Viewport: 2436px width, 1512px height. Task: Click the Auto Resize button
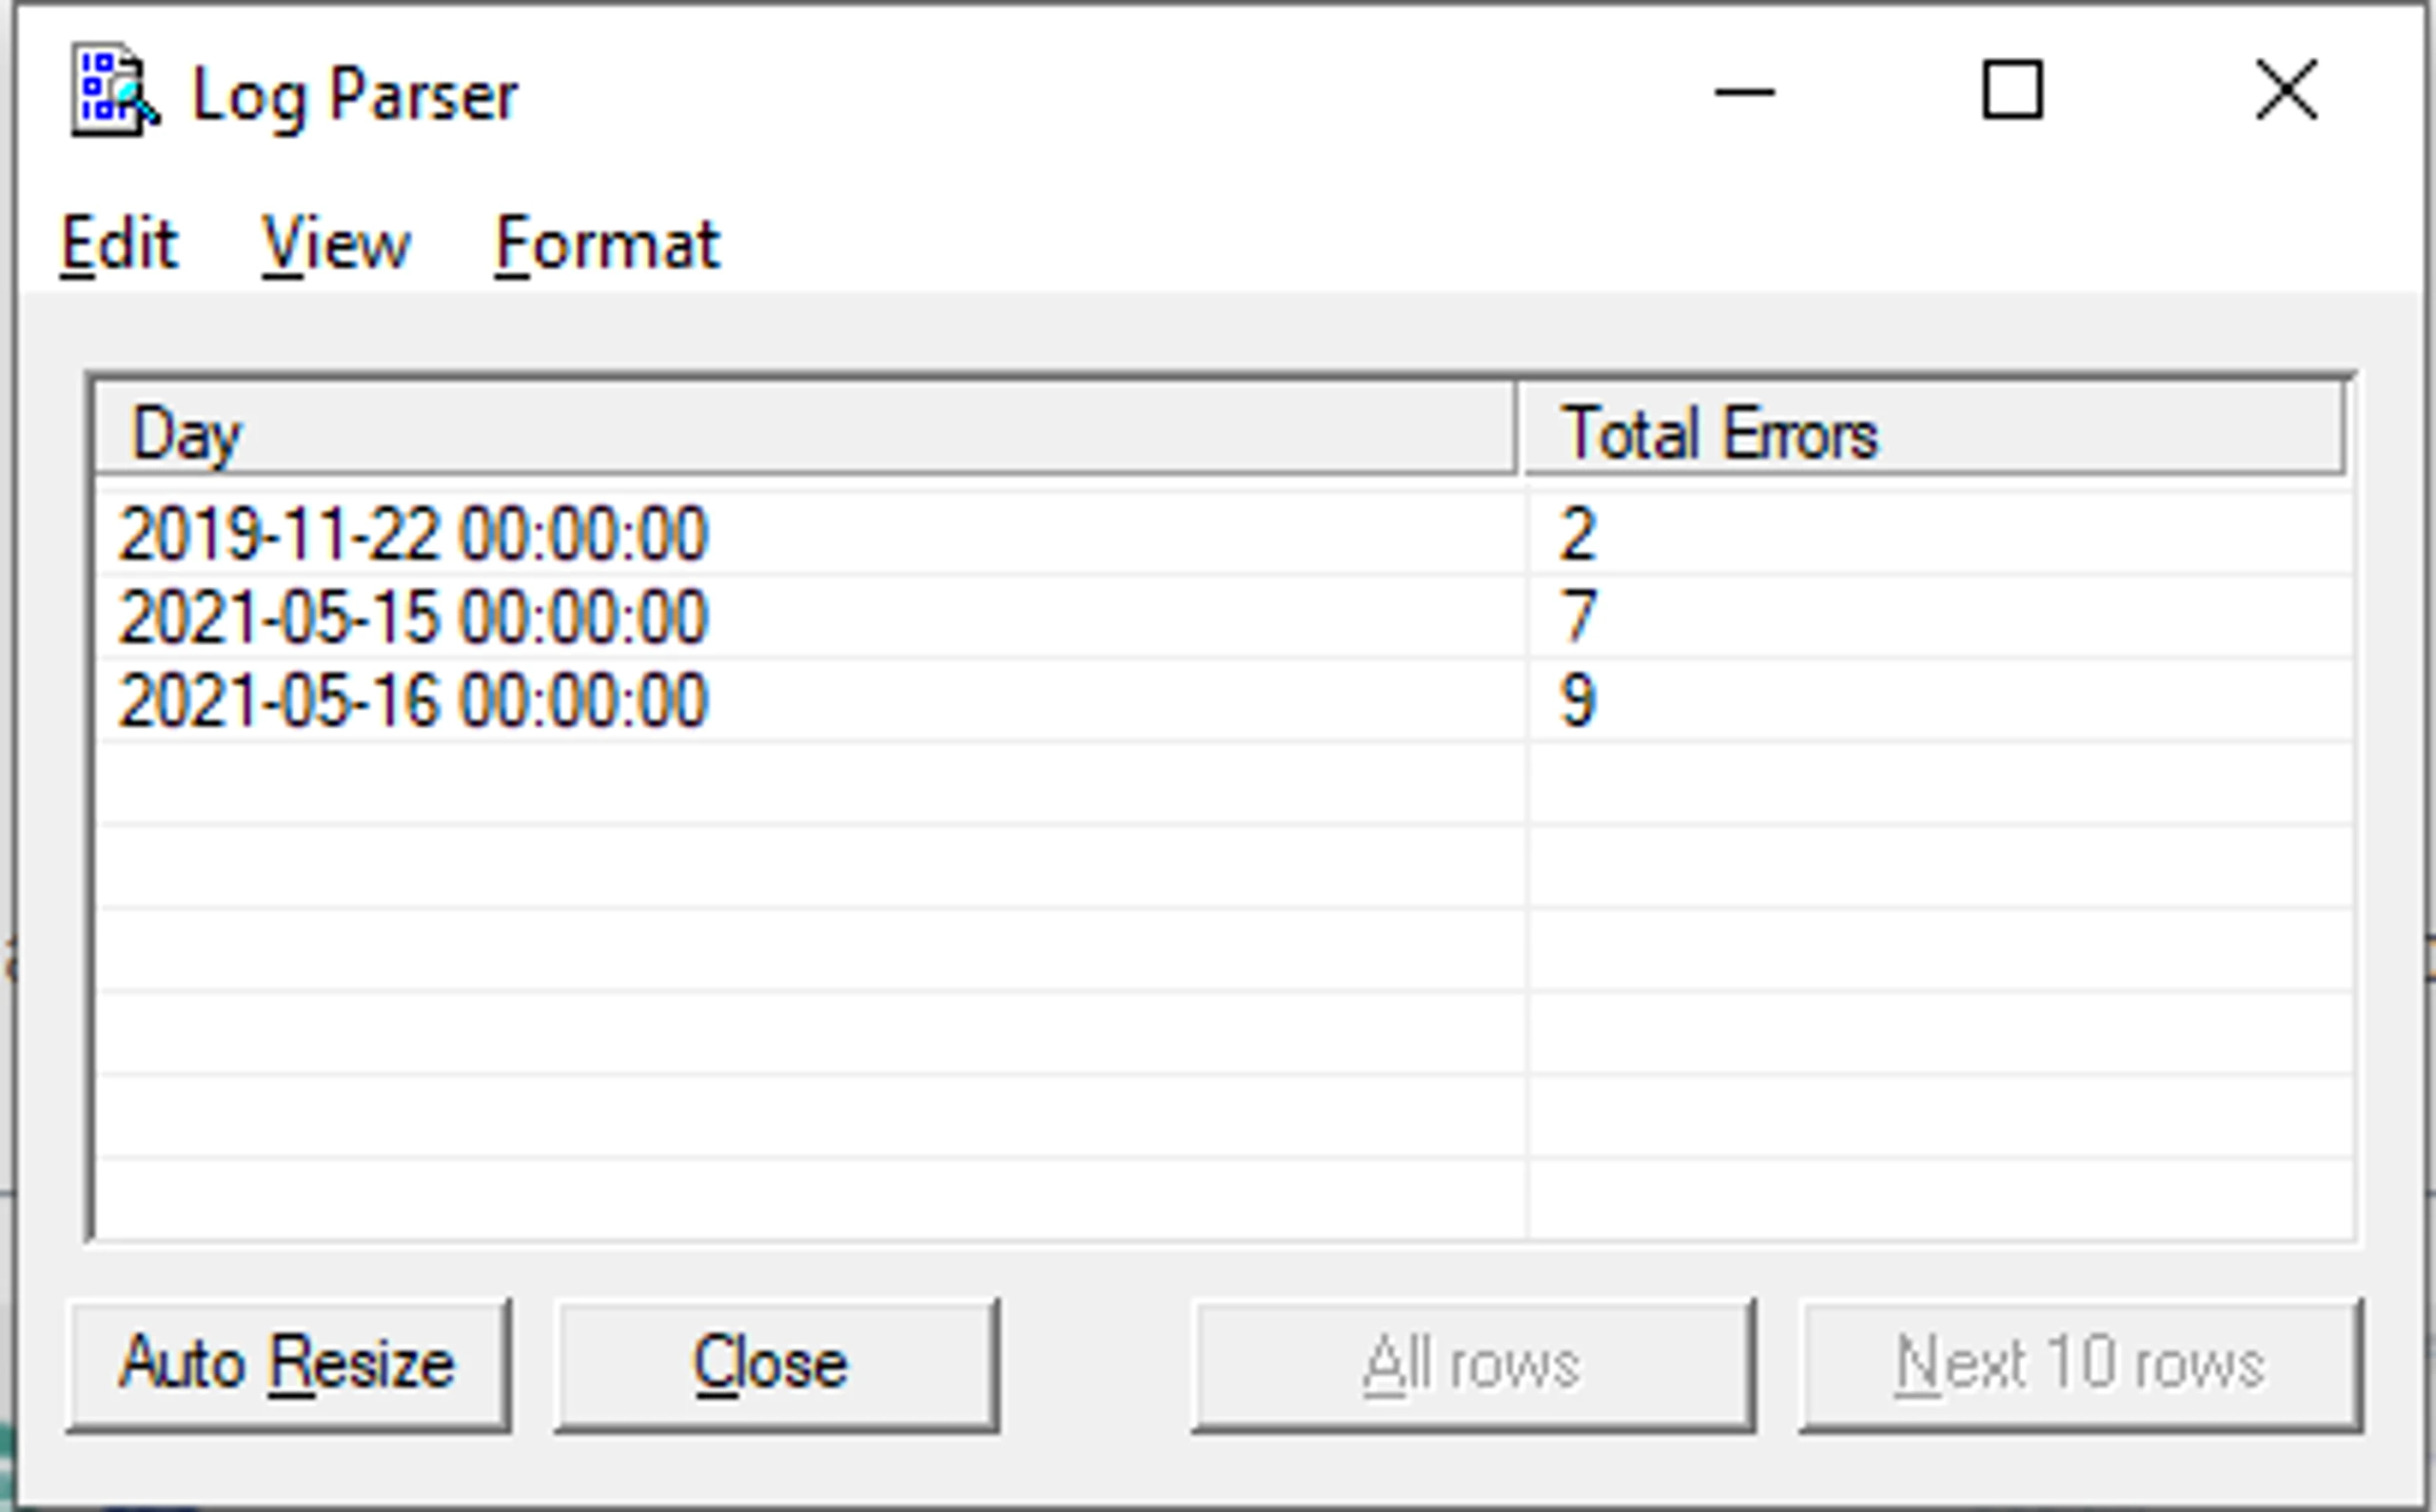pos(289,1366)
